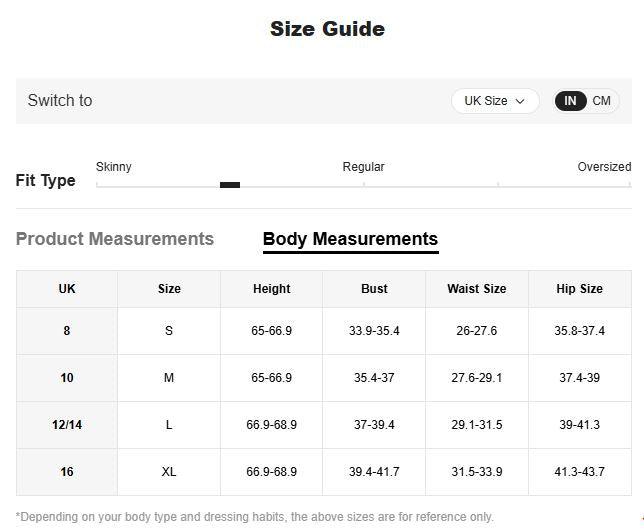The width and height of the screenshot is (644, 529).
Task: Click the Hip Size column header
Action: coord(579,289)
